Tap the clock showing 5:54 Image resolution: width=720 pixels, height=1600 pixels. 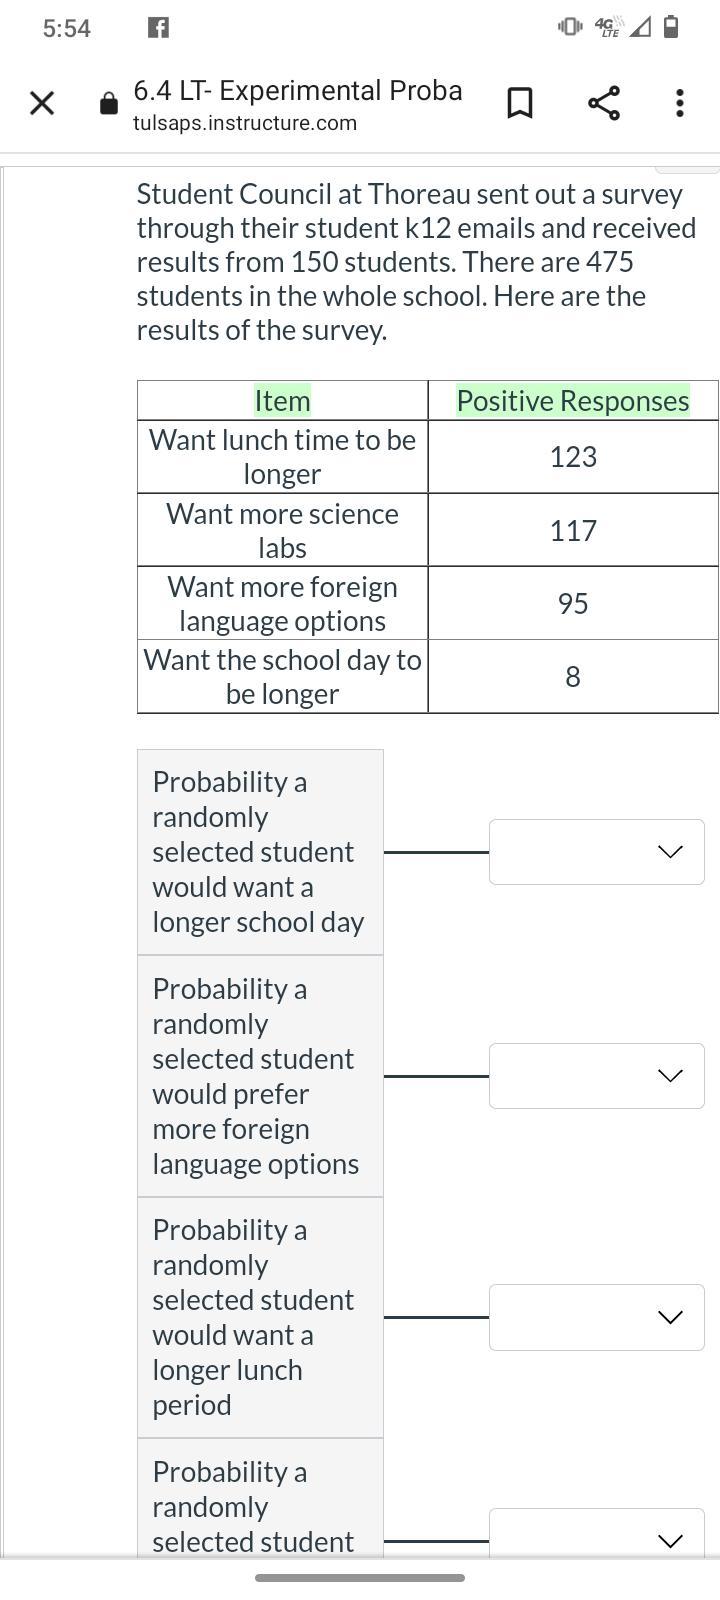67,28
